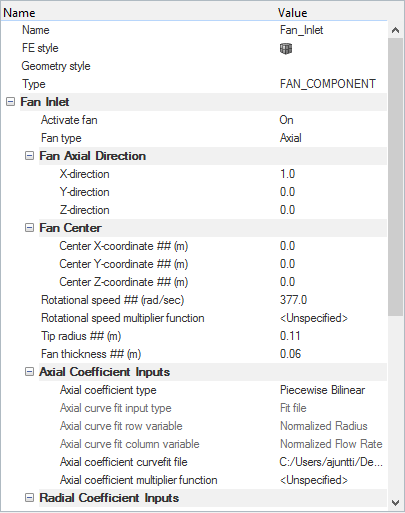Edit the Rotational speed value 377.0
Viewport: 405px width, 513px height.
[333, 300]
